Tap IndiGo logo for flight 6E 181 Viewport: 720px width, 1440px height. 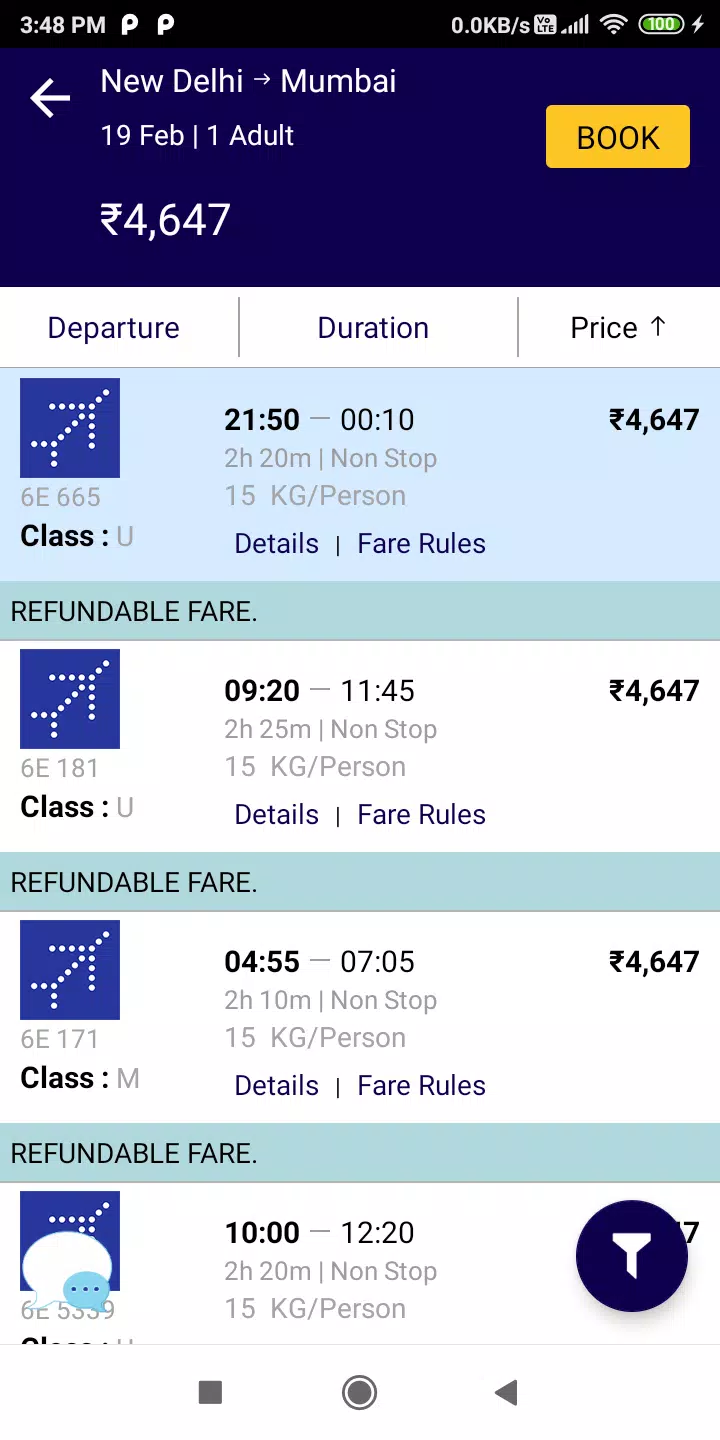coord(70,698)
